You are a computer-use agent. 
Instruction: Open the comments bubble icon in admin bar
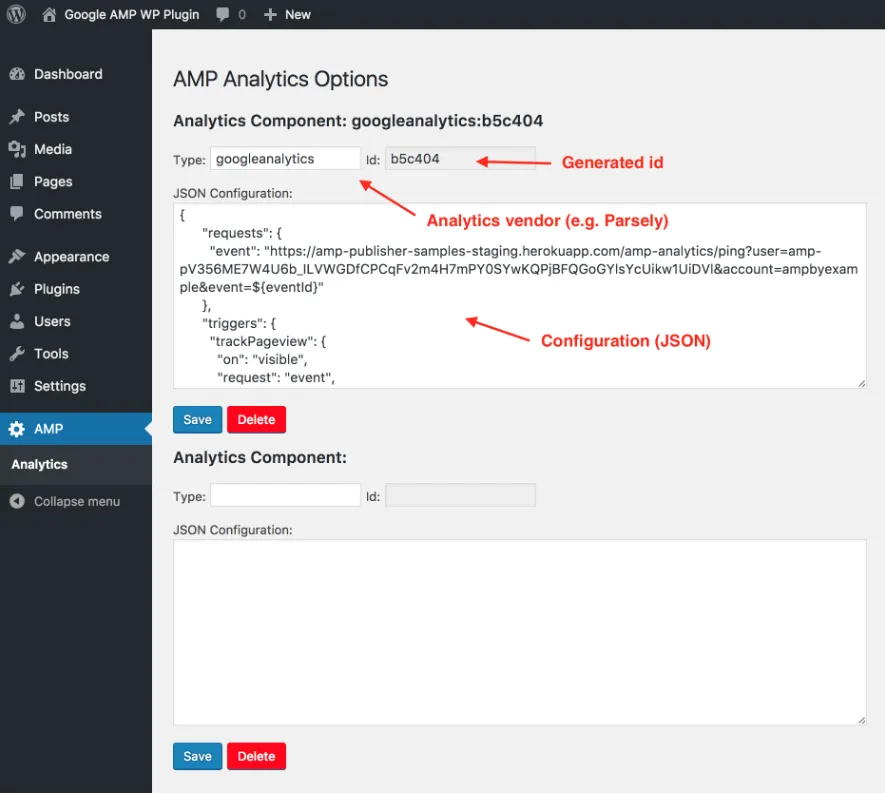pyautogui.click(x=223, y=15)
